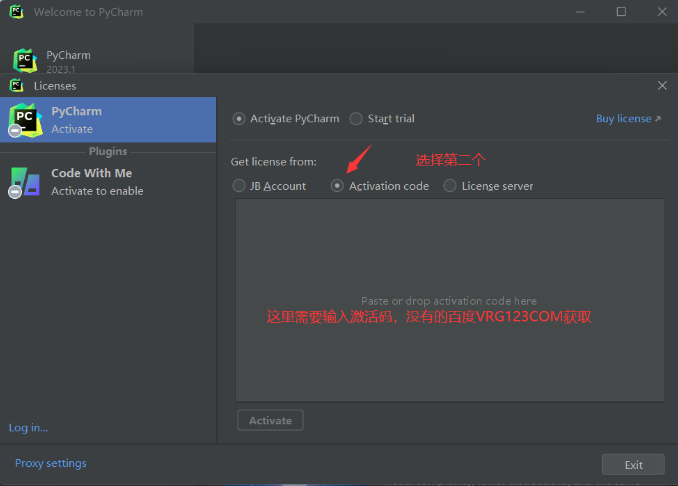
Task: Click the Log in... link
Action: (x=29, y=428)
